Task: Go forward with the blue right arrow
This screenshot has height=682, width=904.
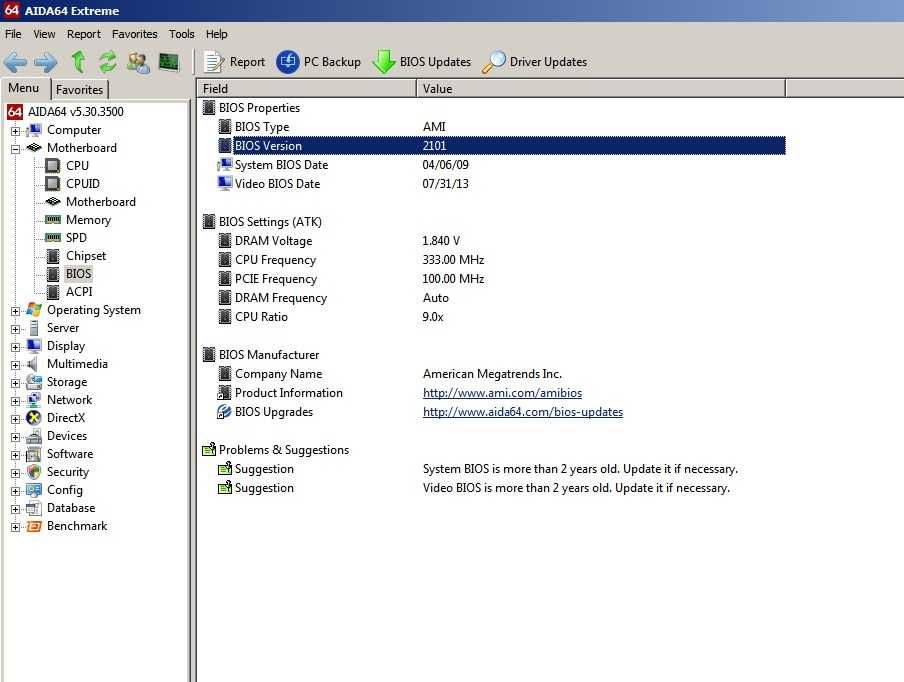Action: tap(46, 62)
